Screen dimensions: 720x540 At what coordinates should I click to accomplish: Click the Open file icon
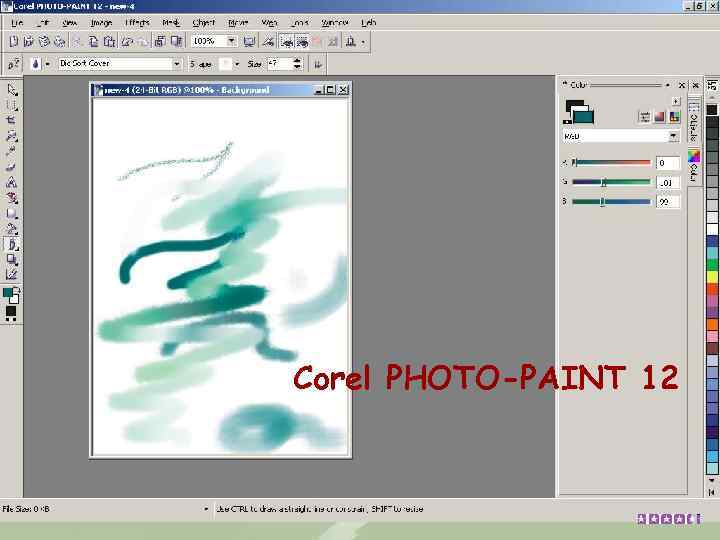tap(28, 42)
